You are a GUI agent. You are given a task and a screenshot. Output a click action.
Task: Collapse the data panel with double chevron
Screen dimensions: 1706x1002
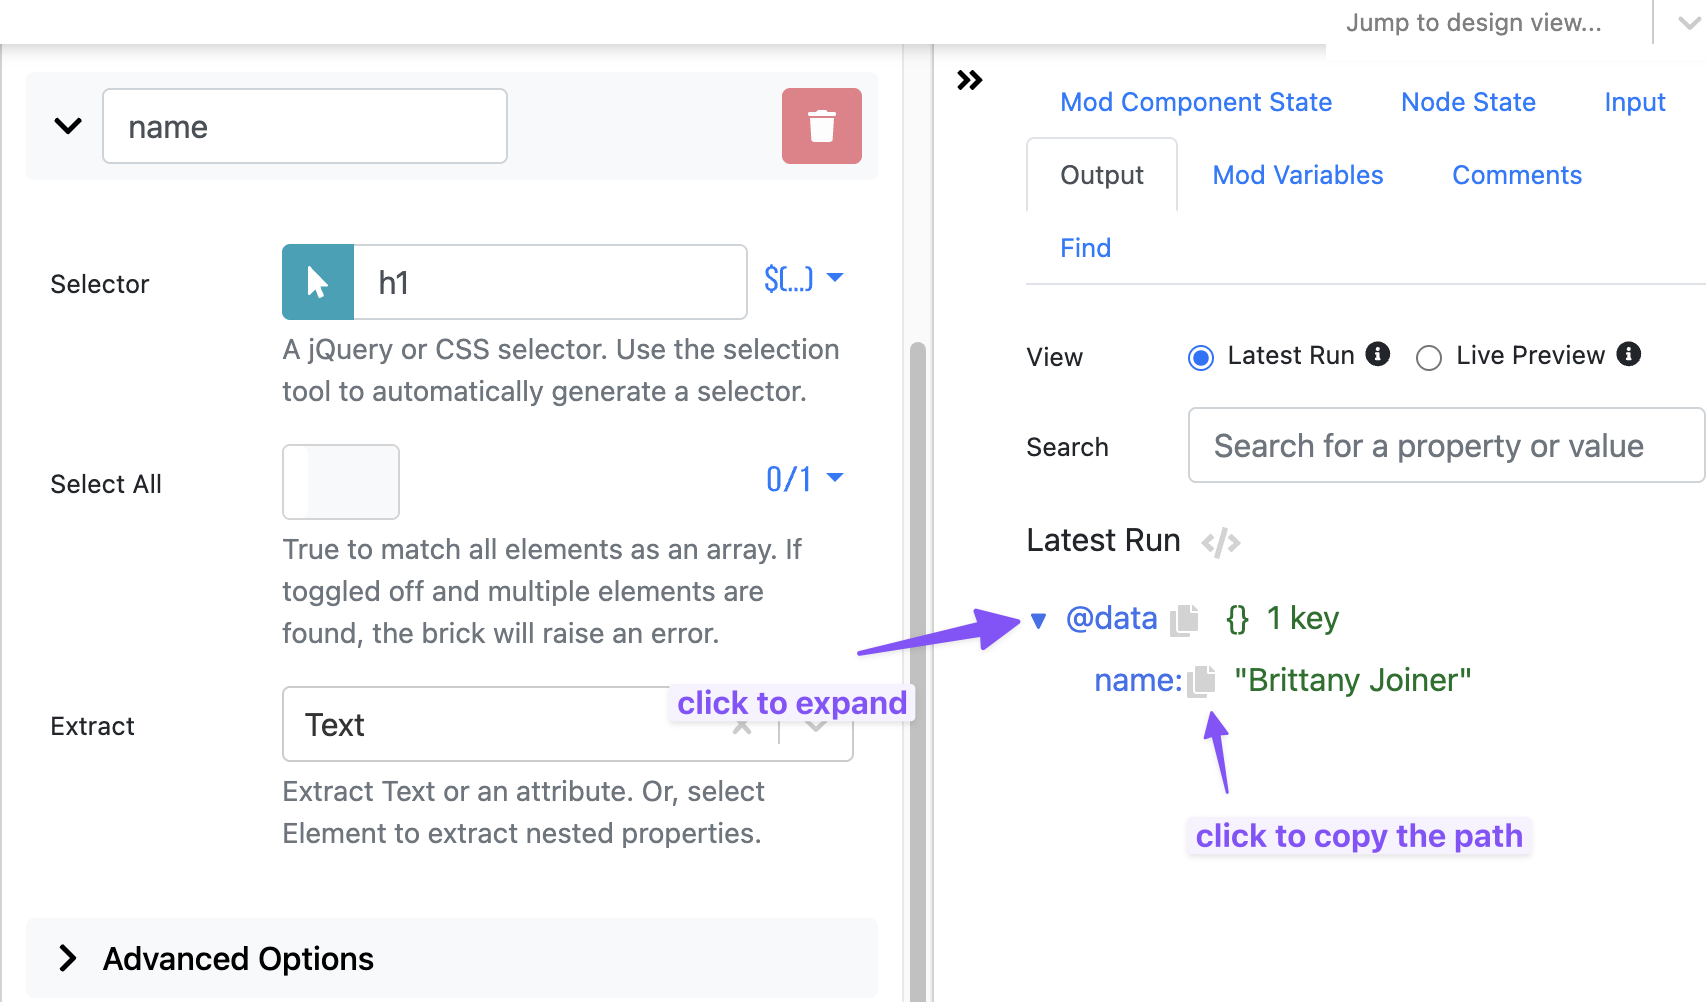969,80
